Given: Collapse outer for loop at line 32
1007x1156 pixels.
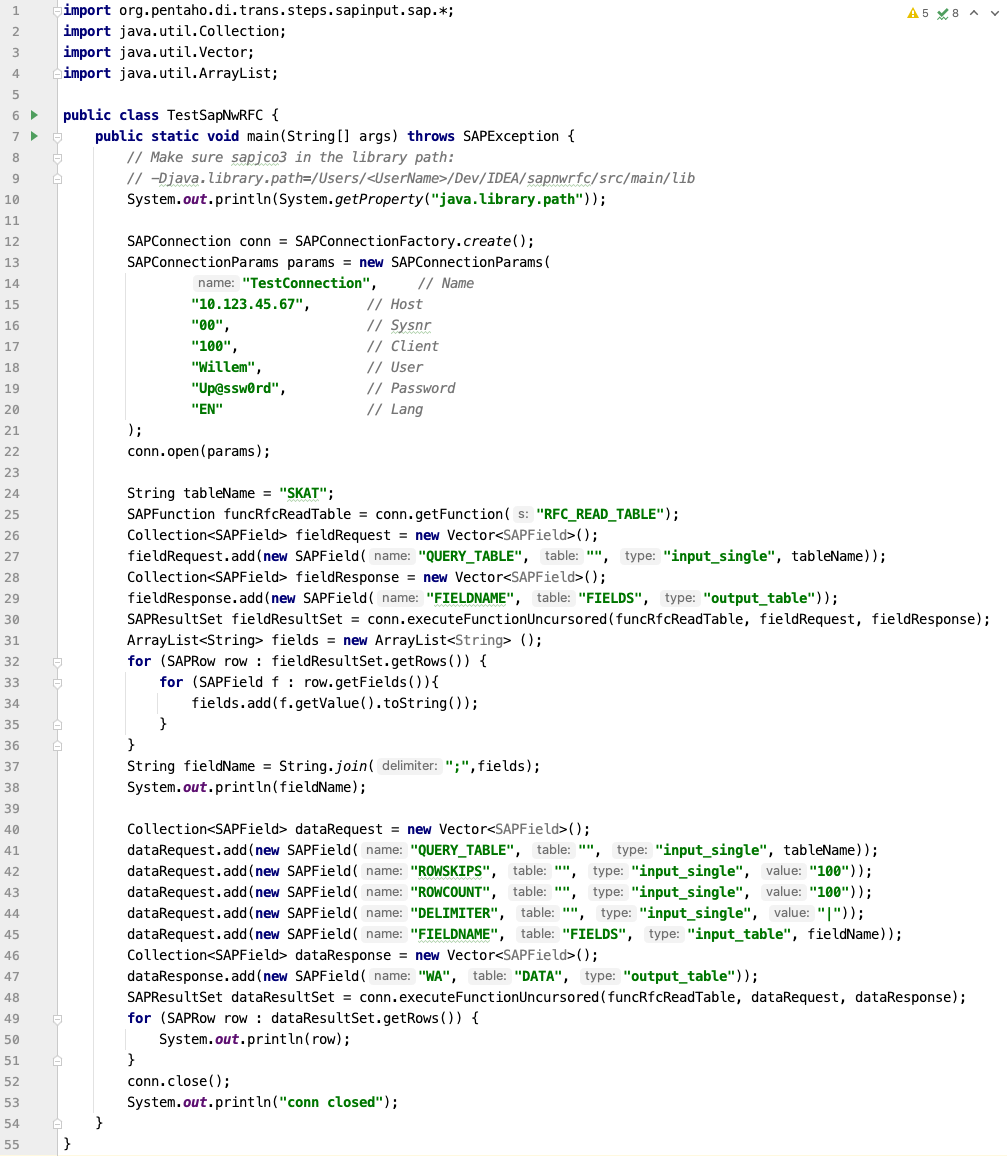Looking at the screenshot, I should click(x=58, y=662).
